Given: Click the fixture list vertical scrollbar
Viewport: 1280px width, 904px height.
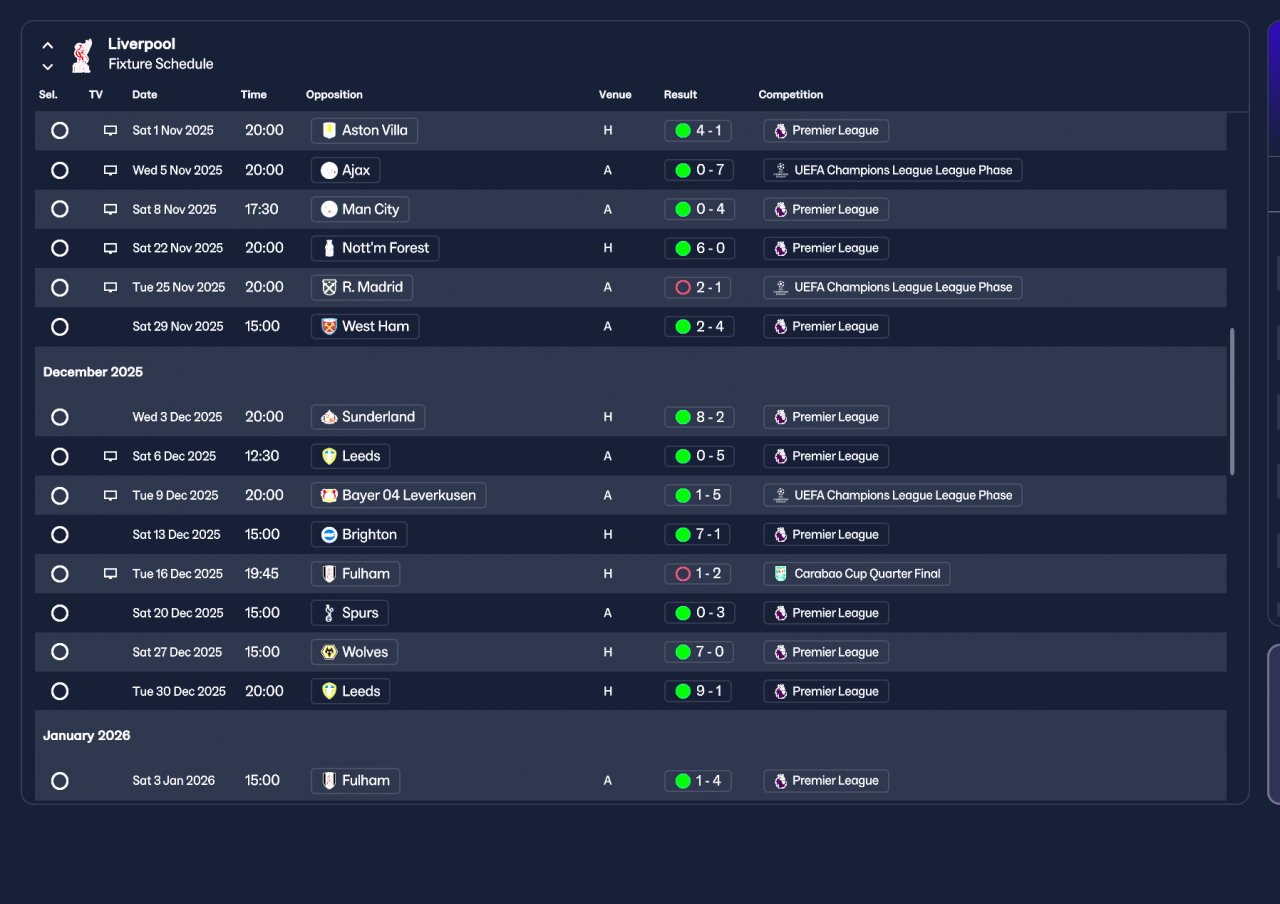Looking at the screenshot, I should click(1232, 401).
